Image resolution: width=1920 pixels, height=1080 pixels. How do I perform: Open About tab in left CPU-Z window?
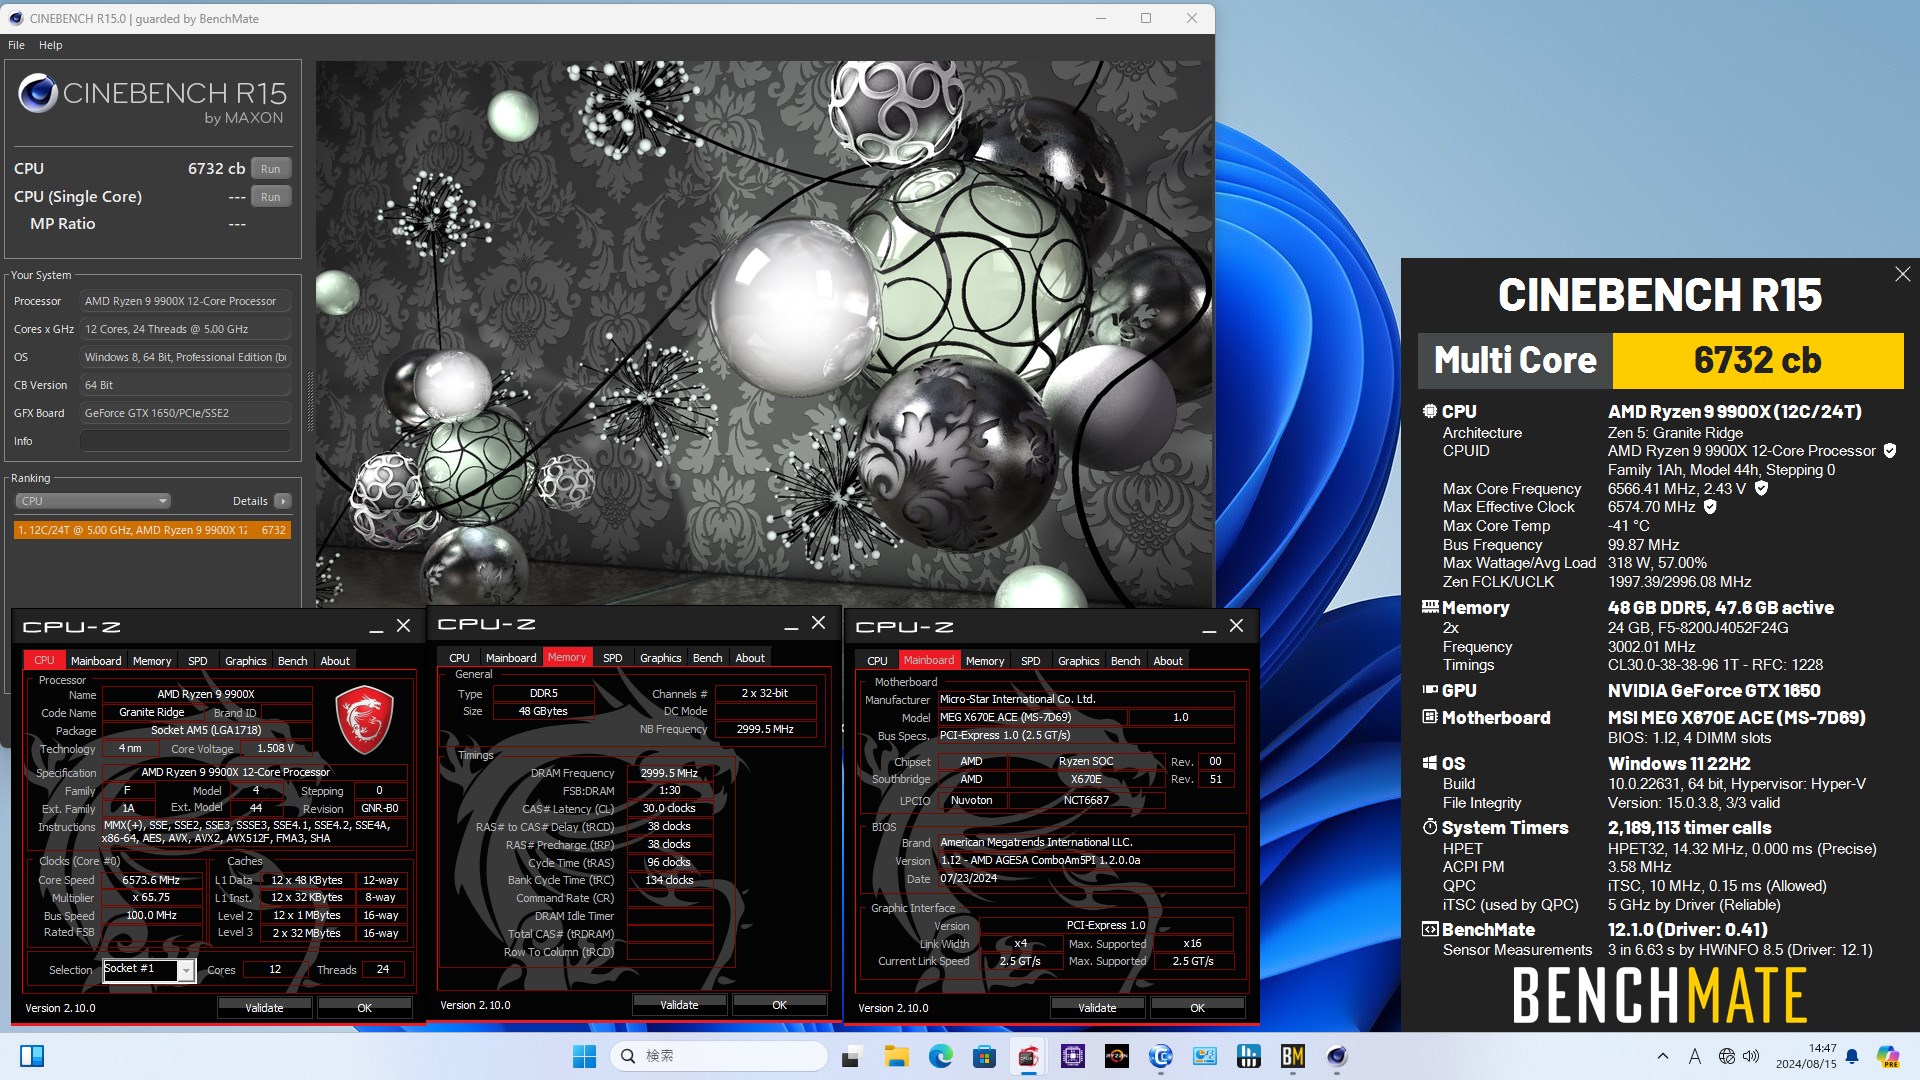coord(335,661)
